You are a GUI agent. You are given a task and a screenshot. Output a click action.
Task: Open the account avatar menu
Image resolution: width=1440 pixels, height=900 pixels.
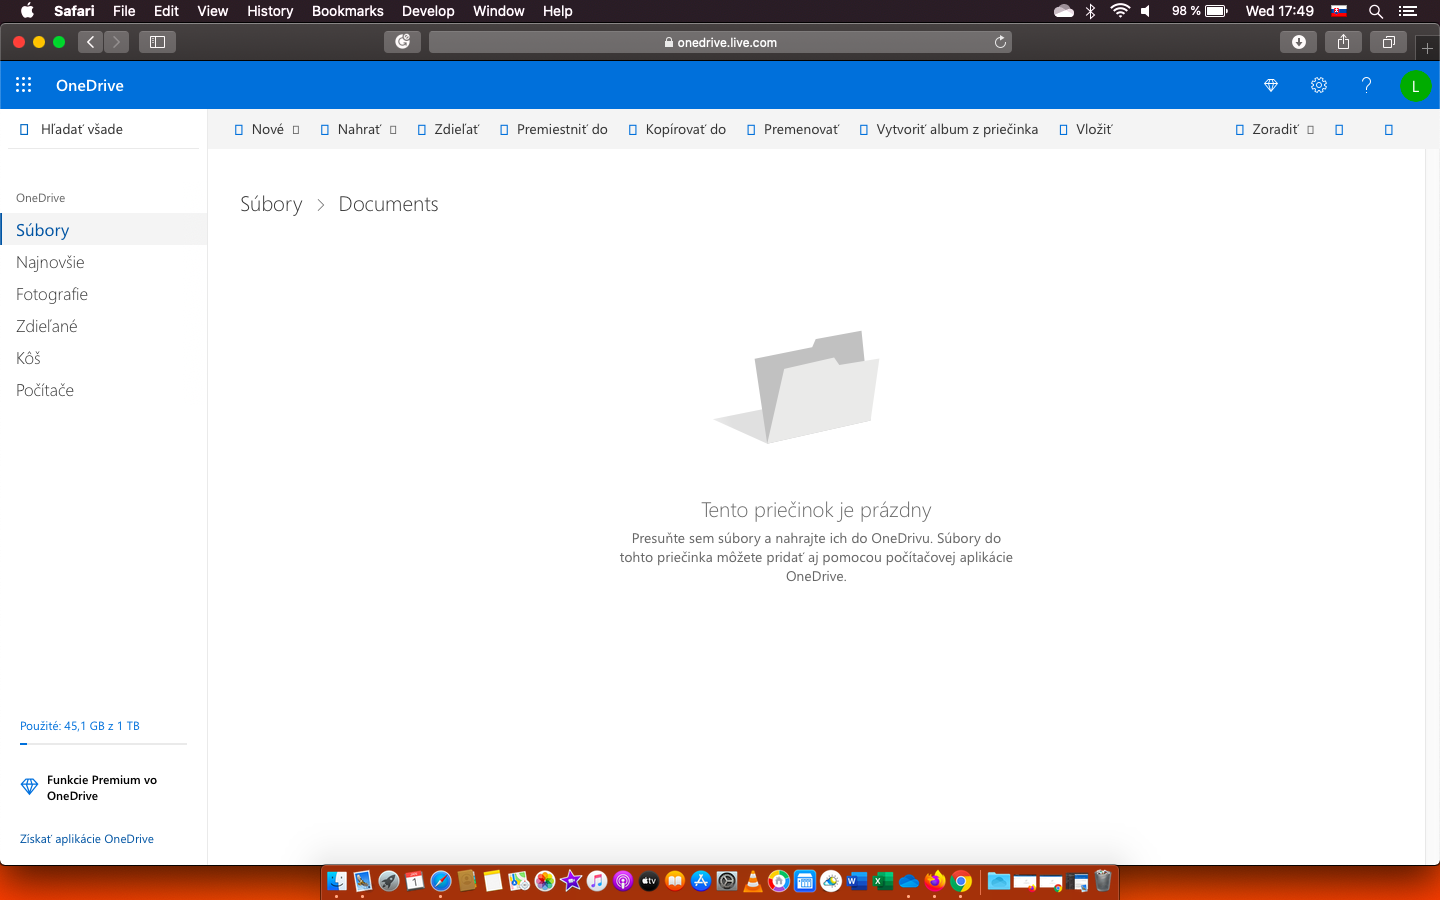coord(1415,86)
